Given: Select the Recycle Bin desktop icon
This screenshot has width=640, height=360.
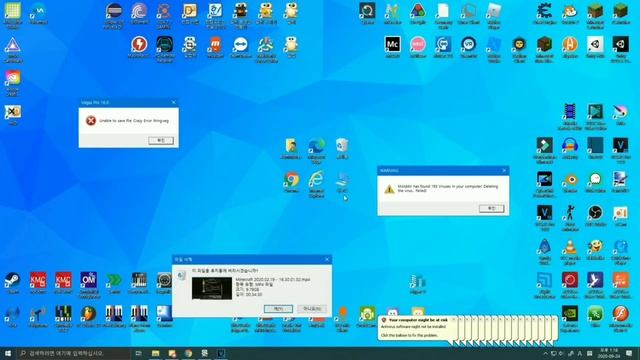Looking at the screenshot, I should [x=342, y=146].
